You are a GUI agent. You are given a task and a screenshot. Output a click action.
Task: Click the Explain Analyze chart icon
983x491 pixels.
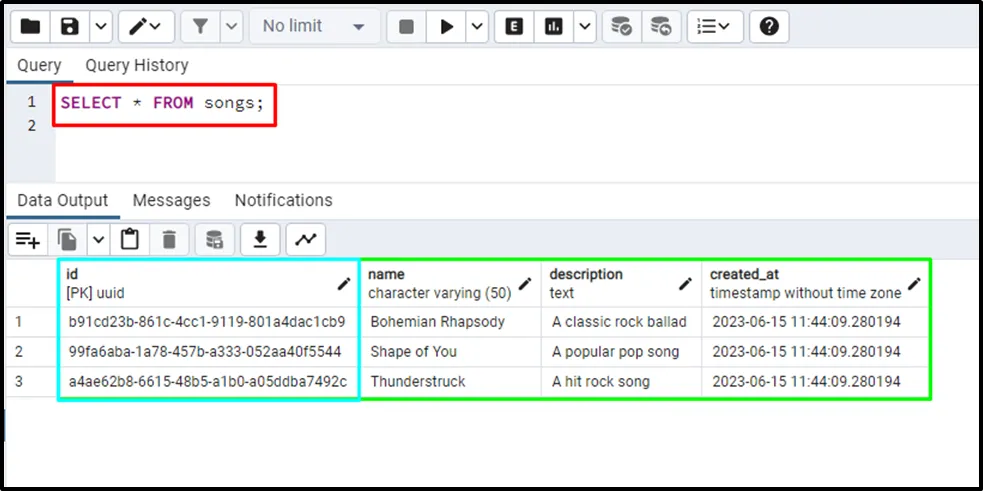pyautogui.click(x=554, y=27)
